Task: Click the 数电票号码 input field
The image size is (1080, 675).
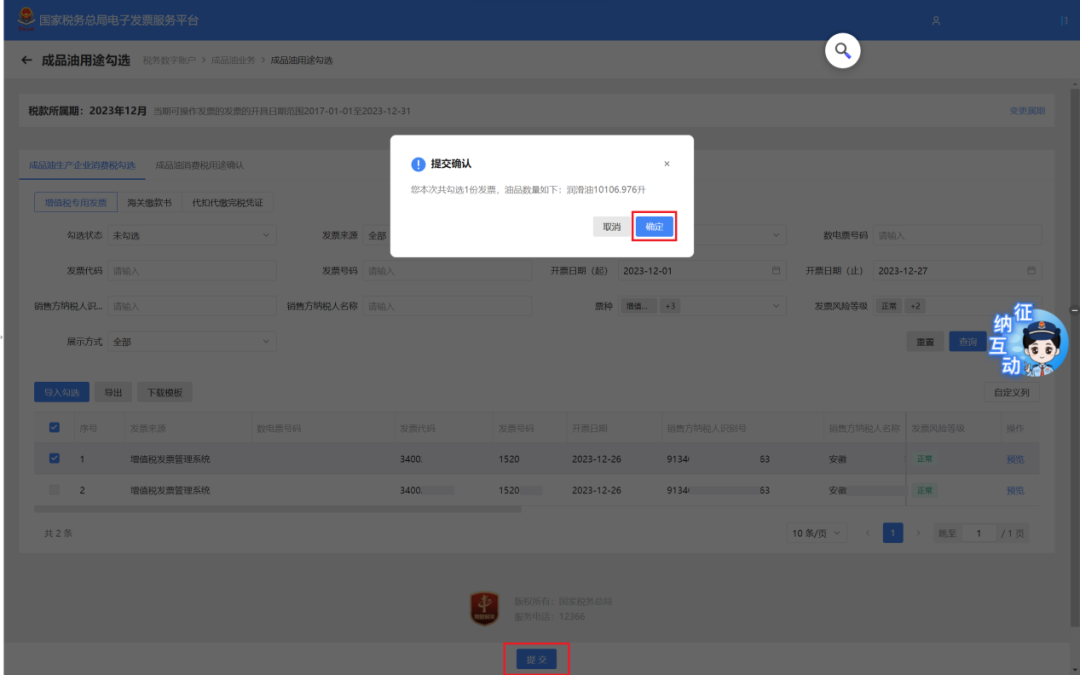Action: click(957, 236)
